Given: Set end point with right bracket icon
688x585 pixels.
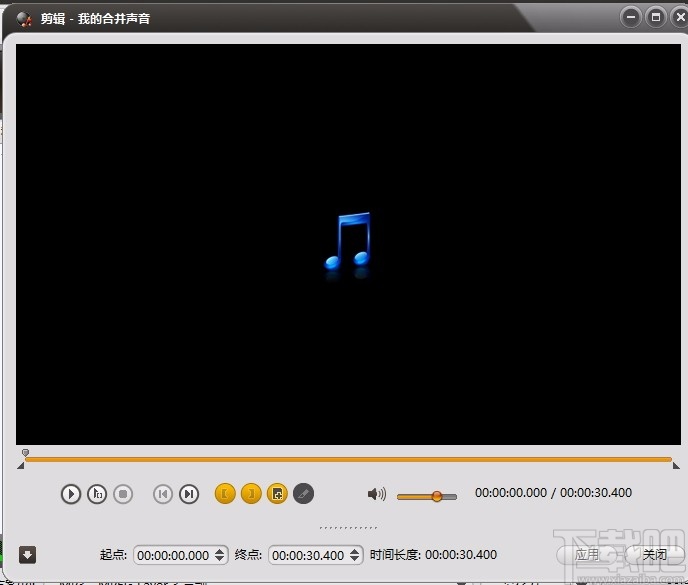Looking at the screenshot, I should tap(251, 494).
